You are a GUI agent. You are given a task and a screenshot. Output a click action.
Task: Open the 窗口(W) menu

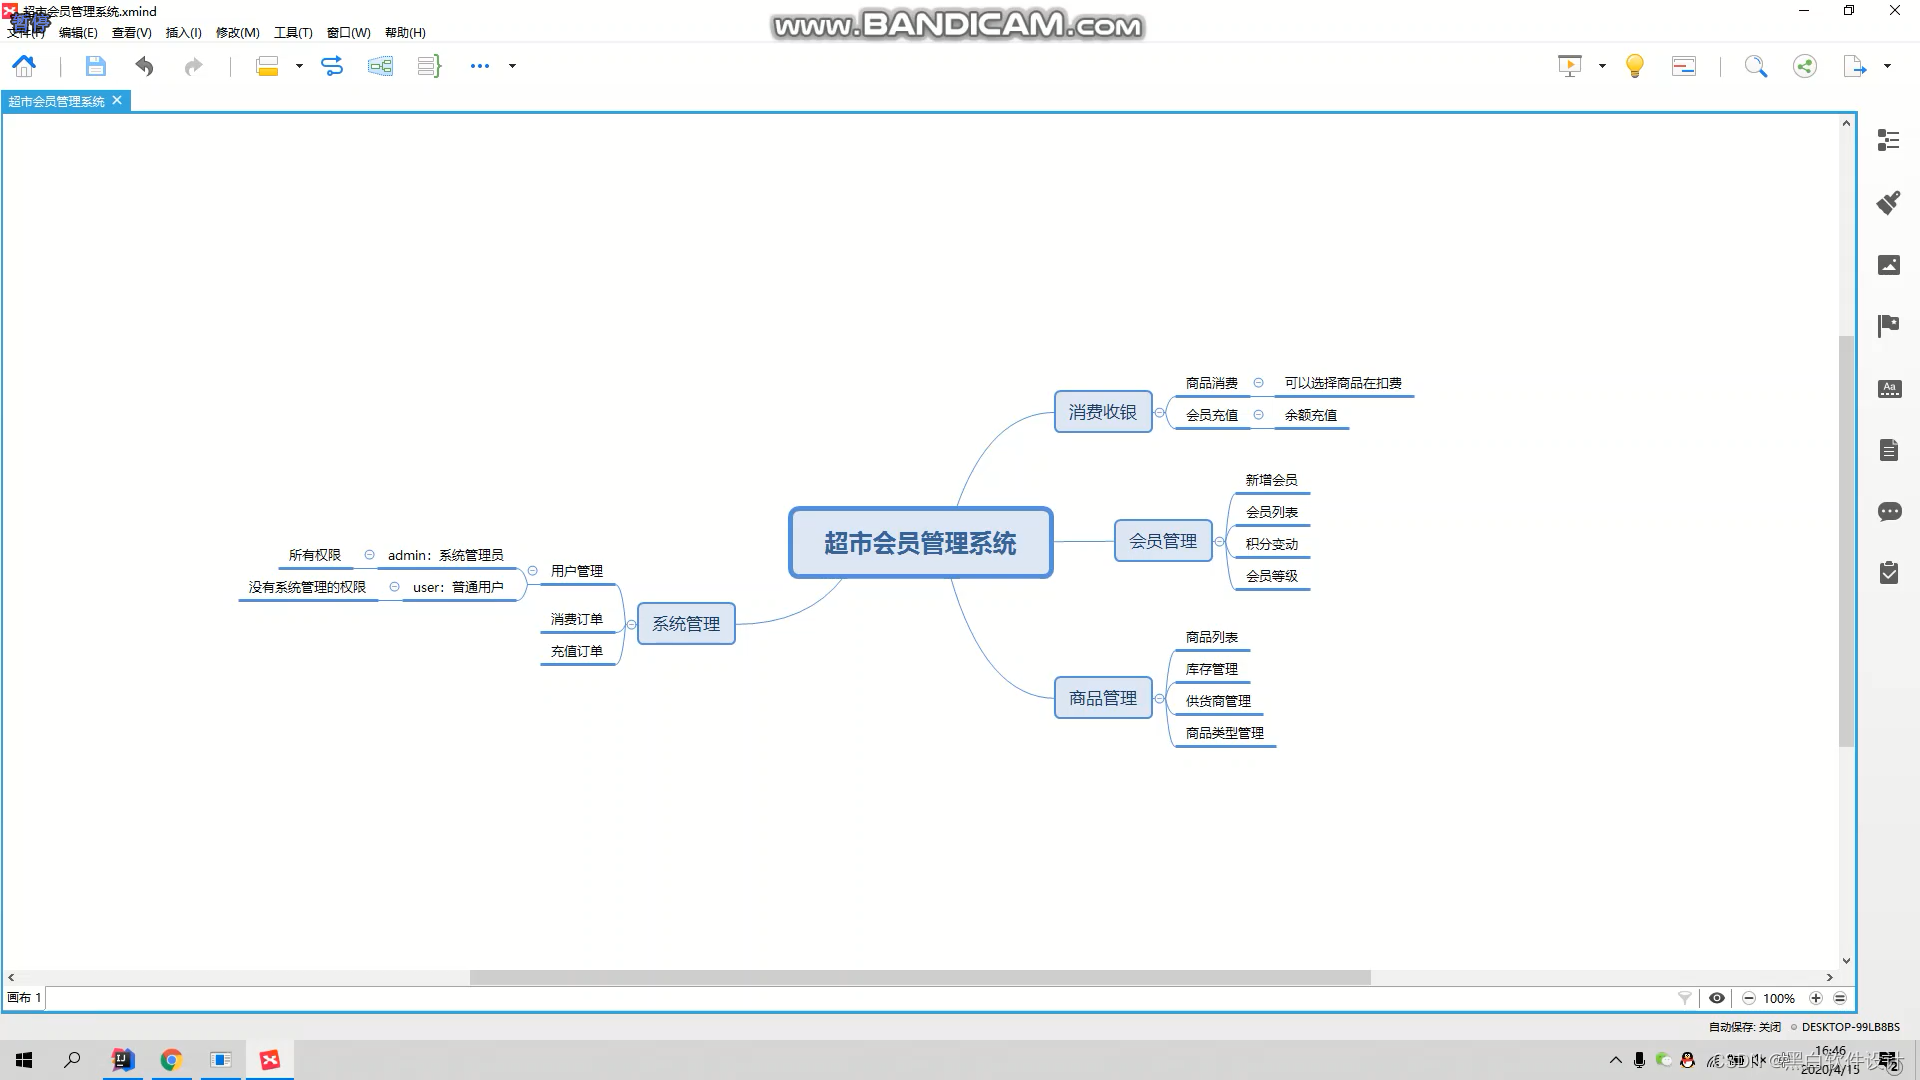coord(348,32)
